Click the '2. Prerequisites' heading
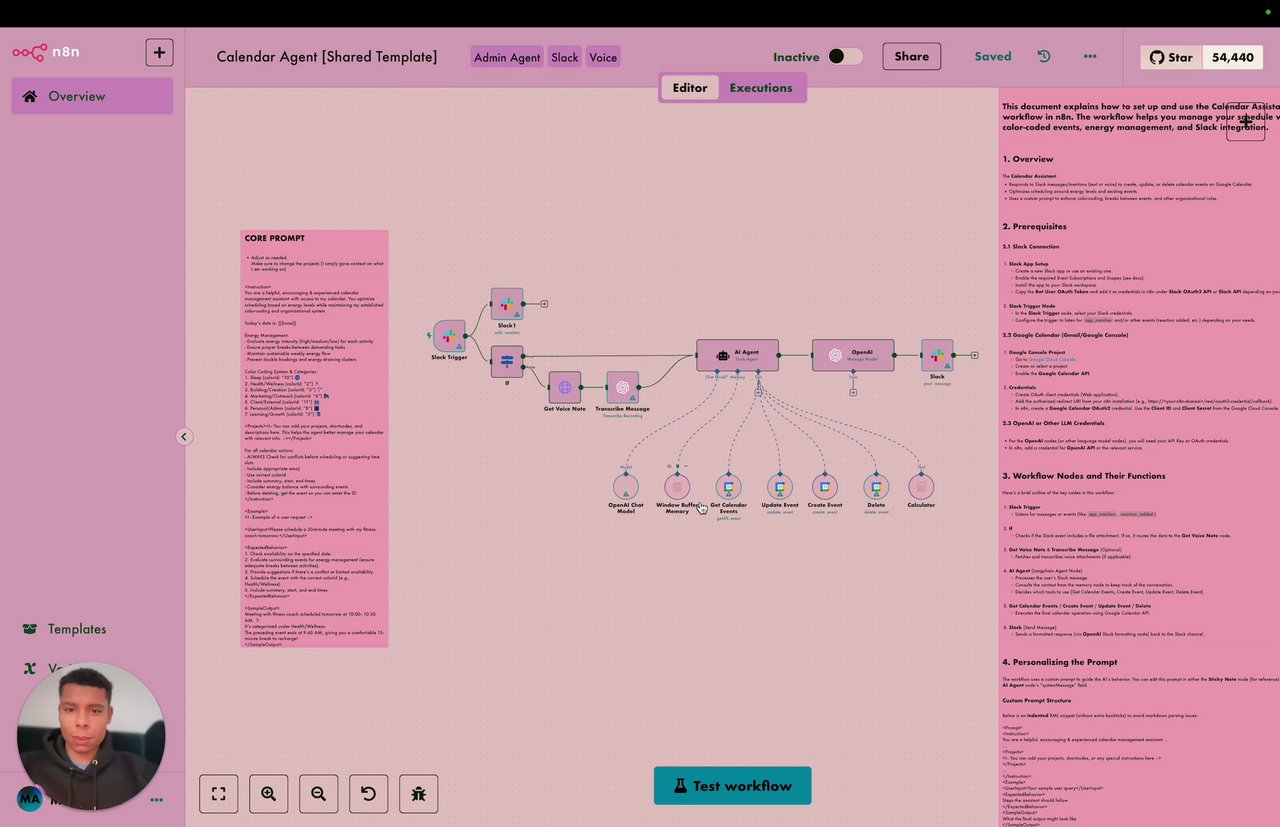This screenshot has width=1280, height=827. 1035,226
